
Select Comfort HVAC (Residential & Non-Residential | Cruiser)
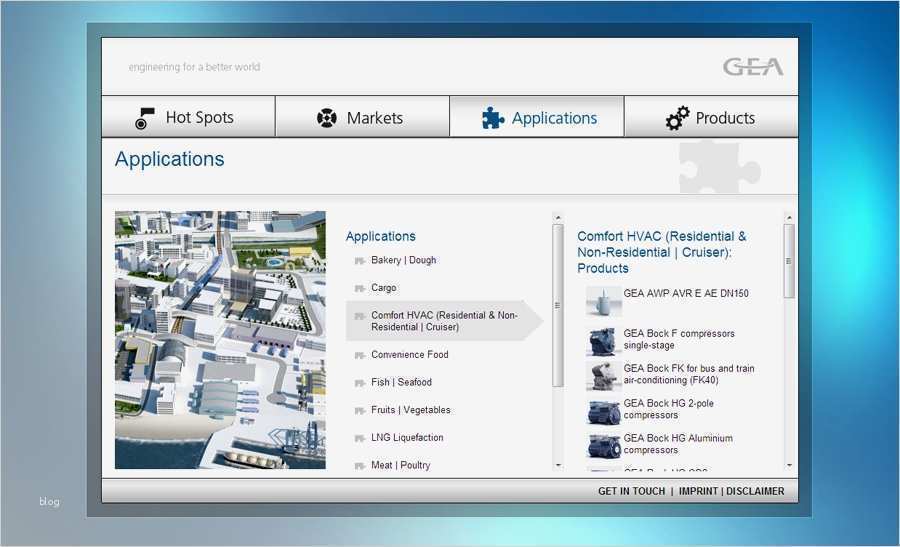(x=444, y=321)
